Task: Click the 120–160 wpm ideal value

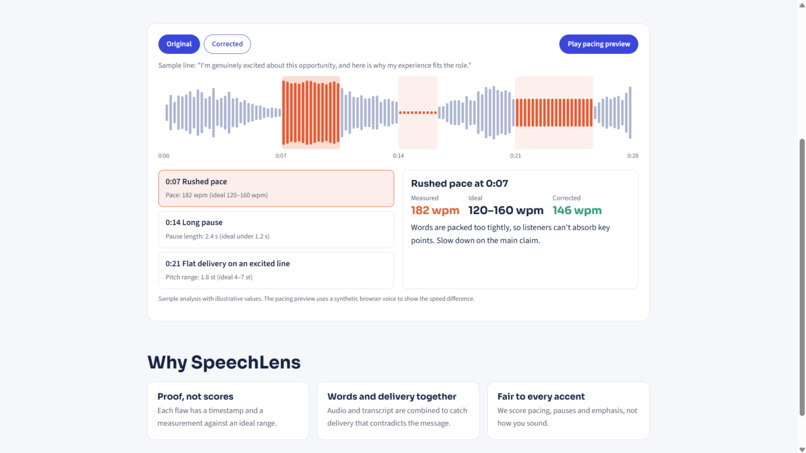Action: click(506, 210)
